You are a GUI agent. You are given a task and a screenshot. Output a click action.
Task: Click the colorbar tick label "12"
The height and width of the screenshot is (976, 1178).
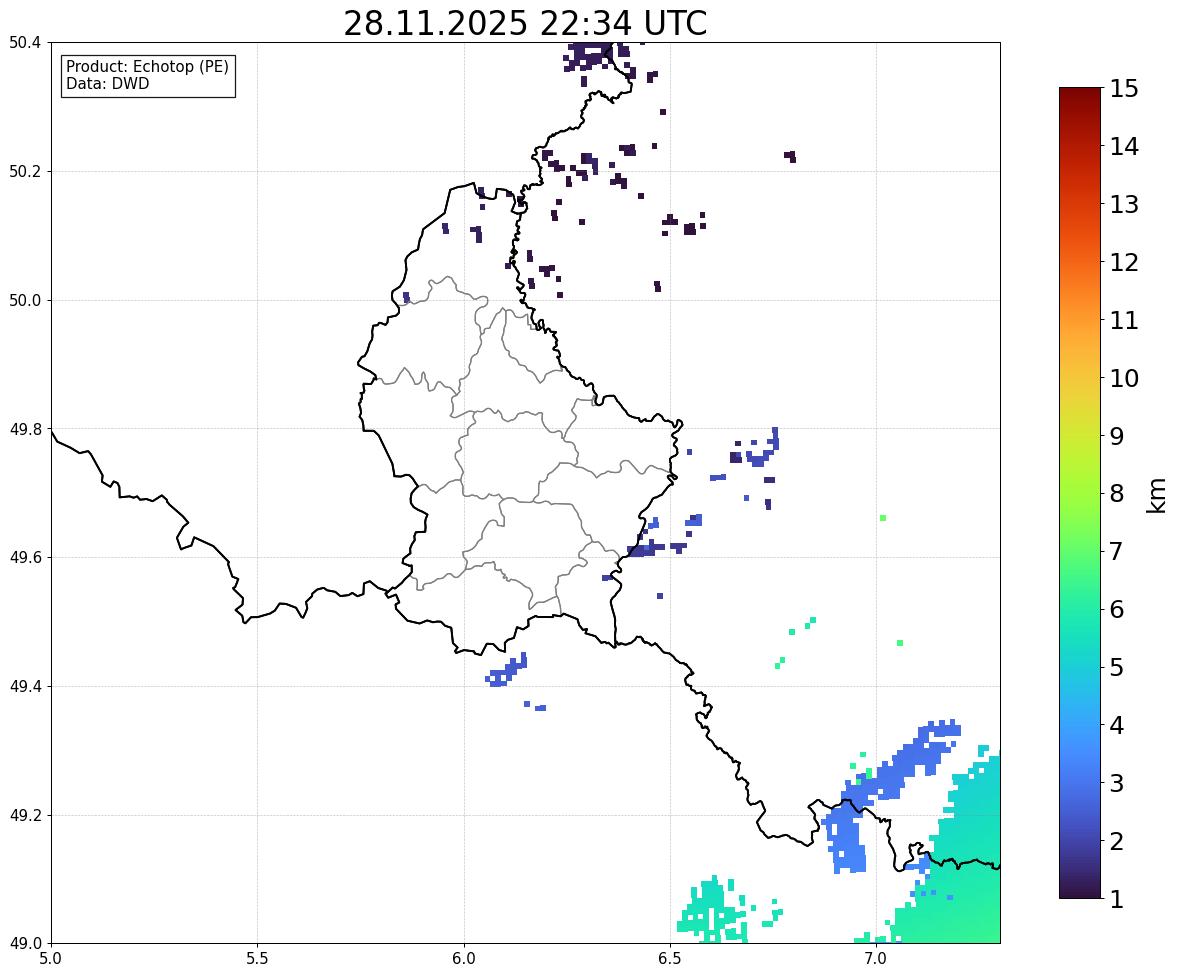[x=1124, y=262]
